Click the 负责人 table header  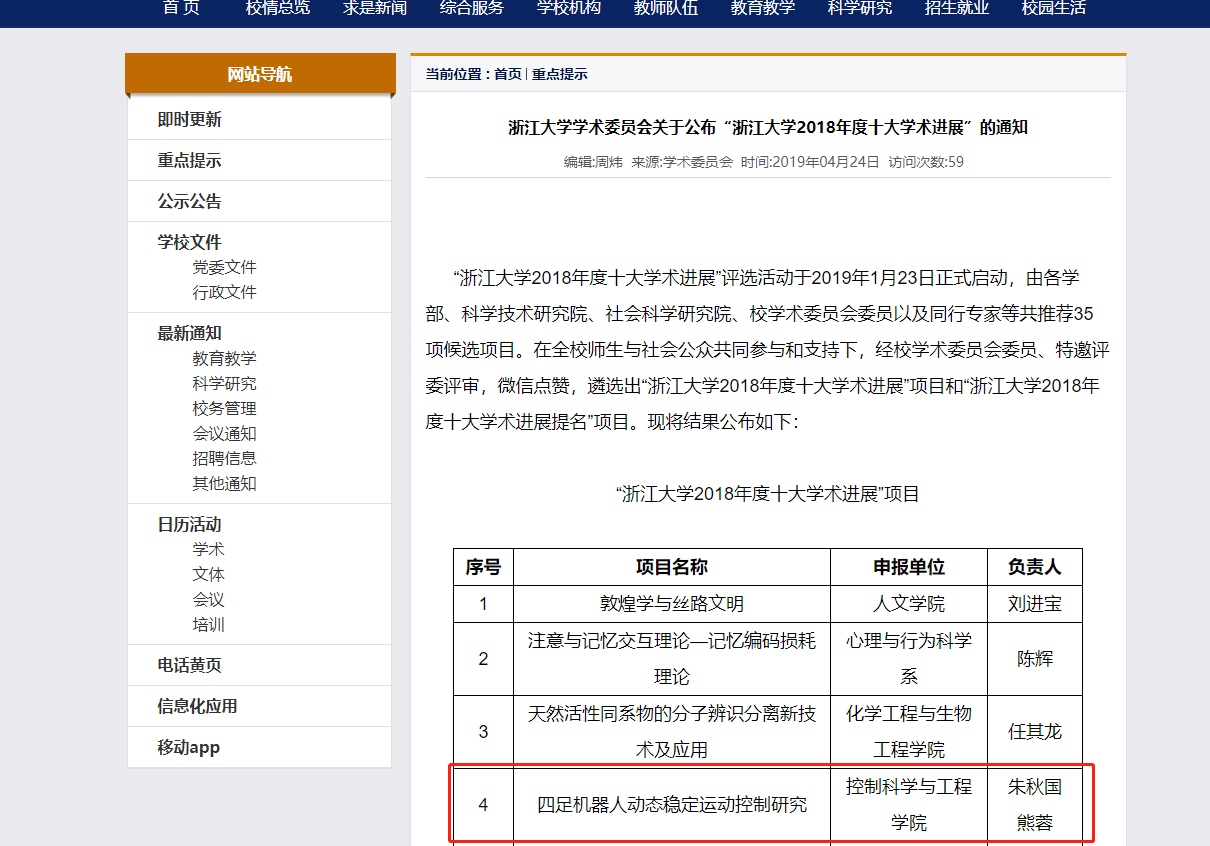(1035, 567)
